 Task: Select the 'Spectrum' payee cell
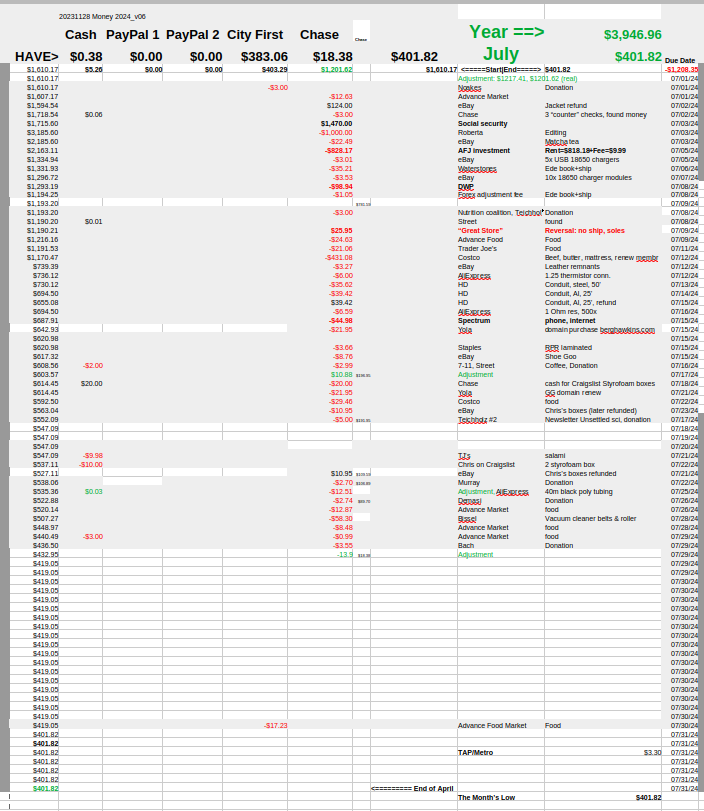[x=474, y=321]
